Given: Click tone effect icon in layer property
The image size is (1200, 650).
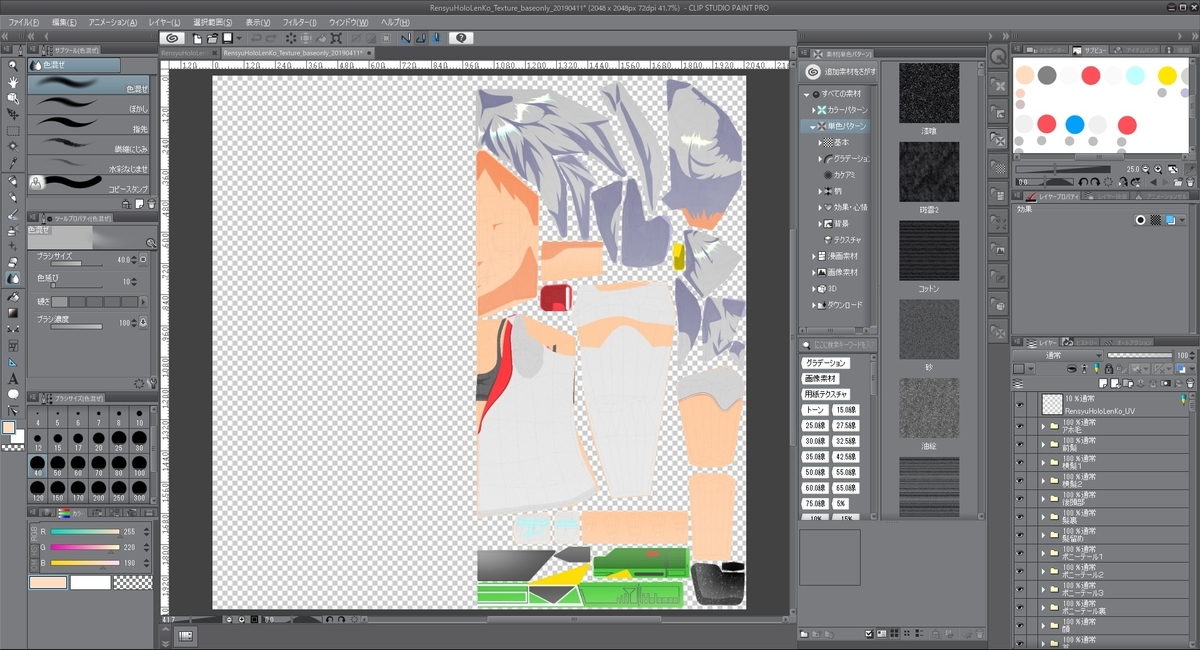Looking at the screenshot, I should tap(1154, 220).
